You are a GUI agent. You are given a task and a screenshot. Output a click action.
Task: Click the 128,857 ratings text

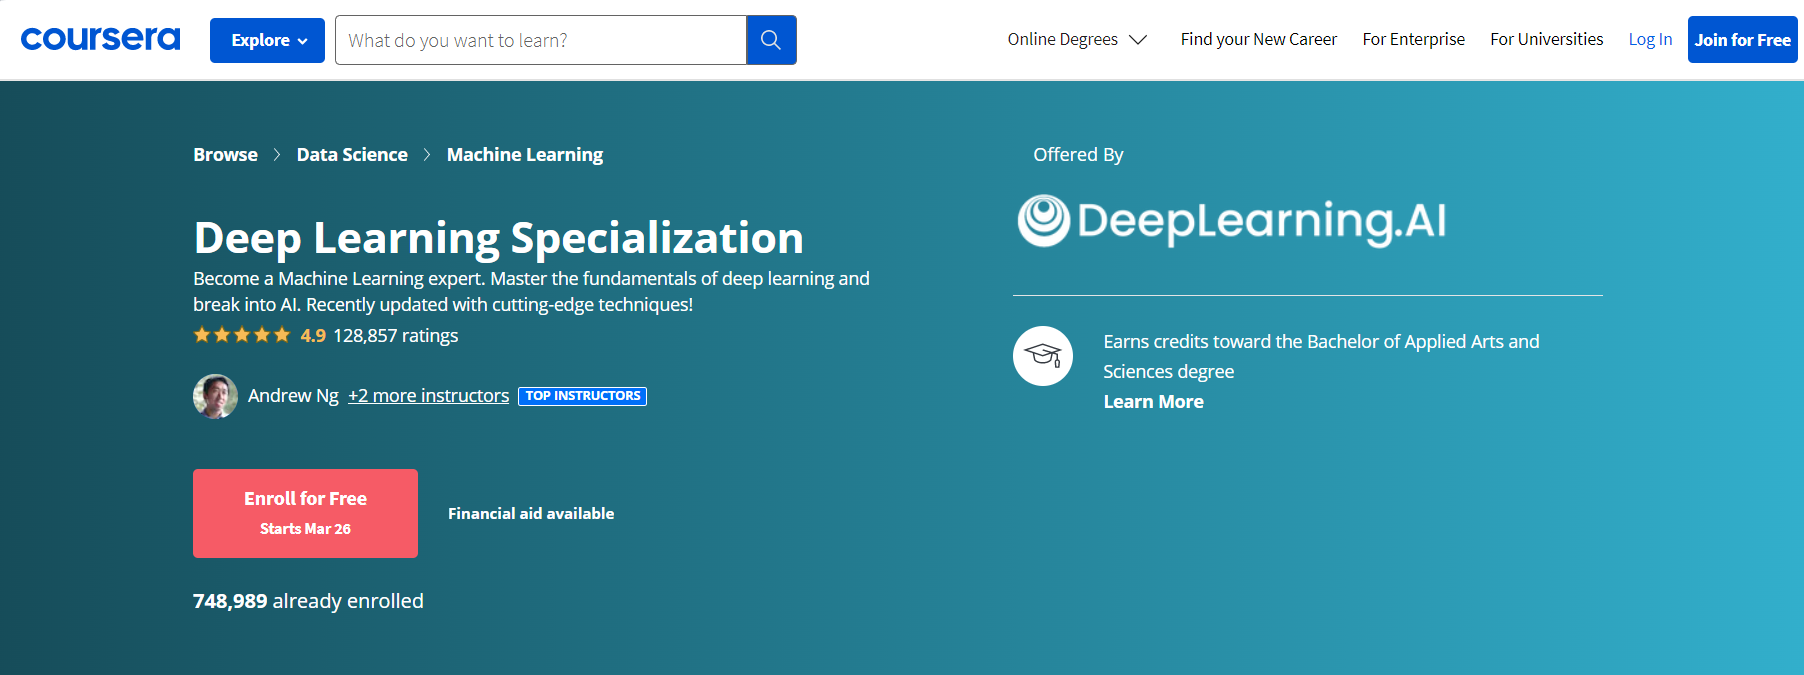point(396,336)
